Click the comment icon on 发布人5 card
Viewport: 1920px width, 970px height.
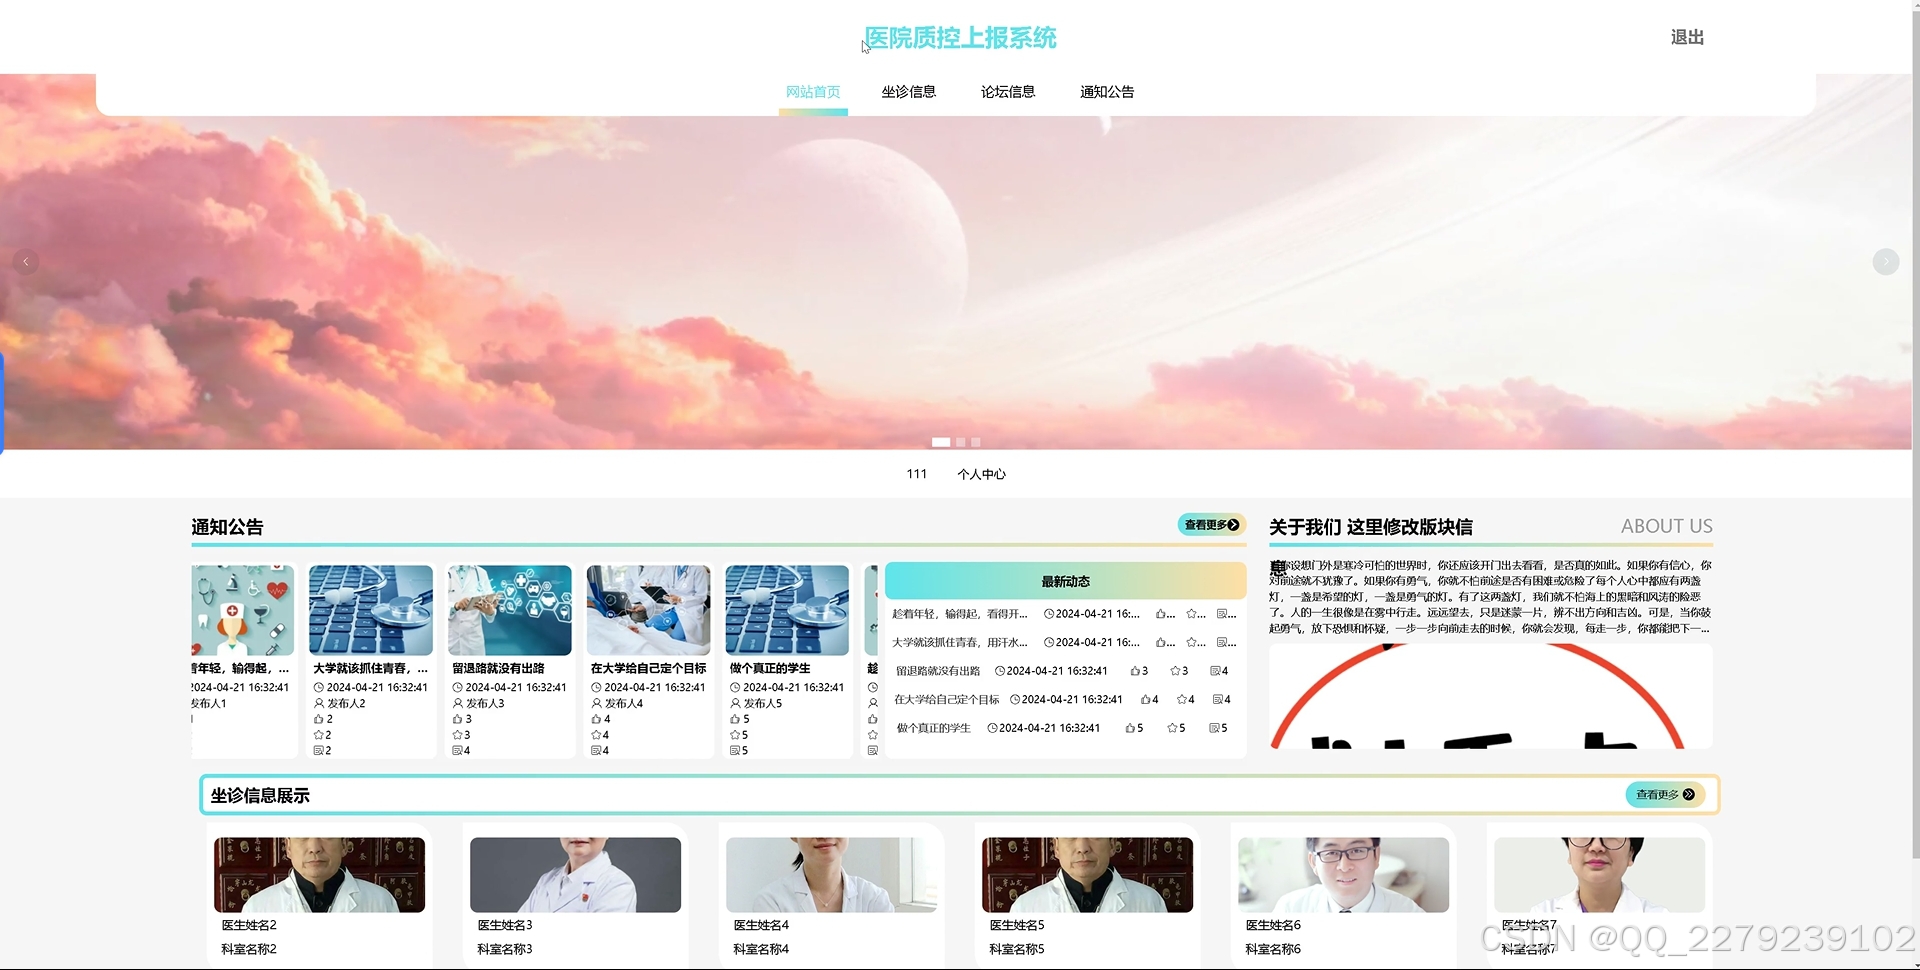point(735,750)
